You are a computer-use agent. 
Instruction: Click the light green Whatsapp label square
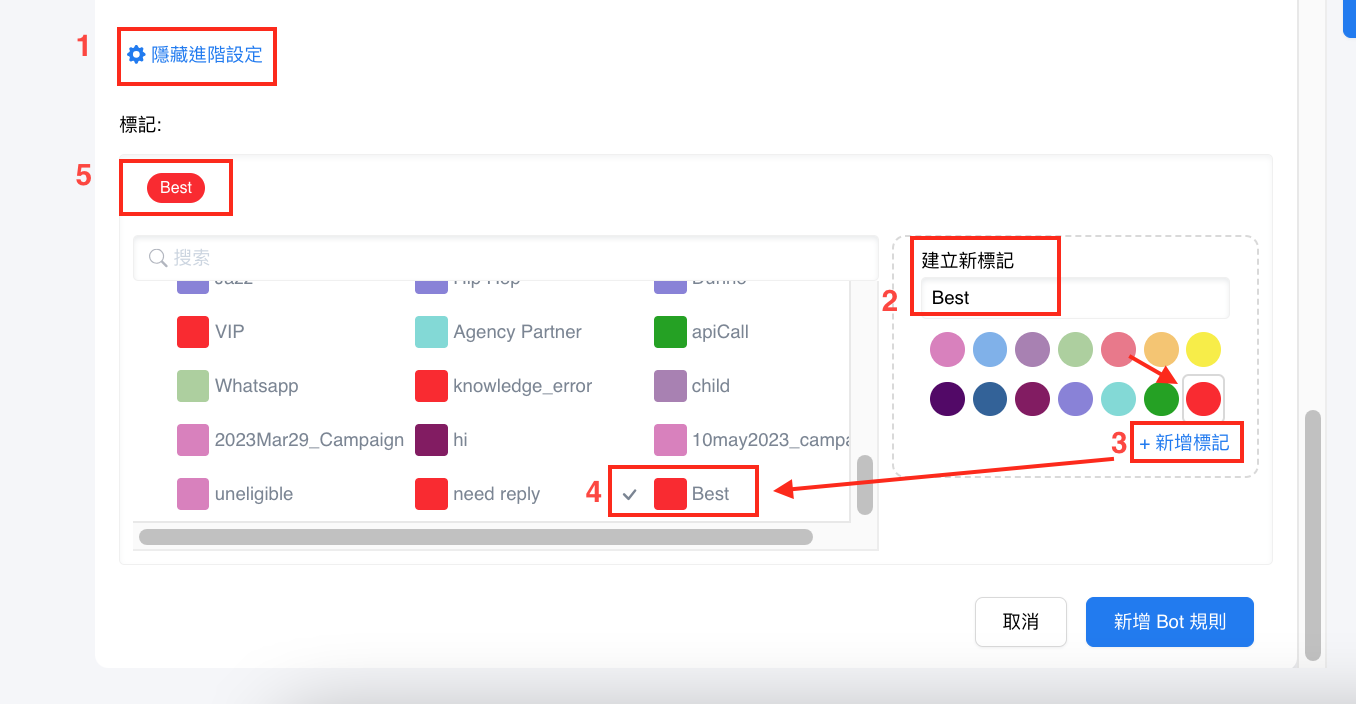193,386
